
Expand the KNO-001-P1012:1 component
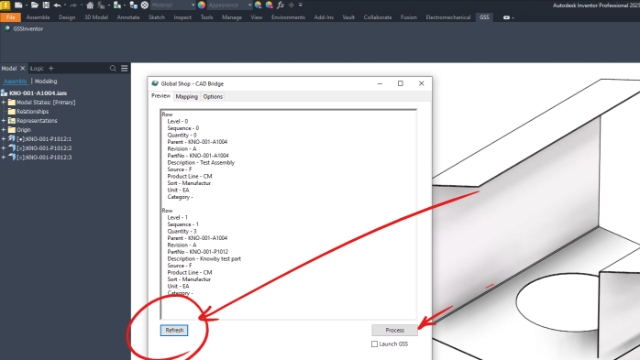coord(4,139)
